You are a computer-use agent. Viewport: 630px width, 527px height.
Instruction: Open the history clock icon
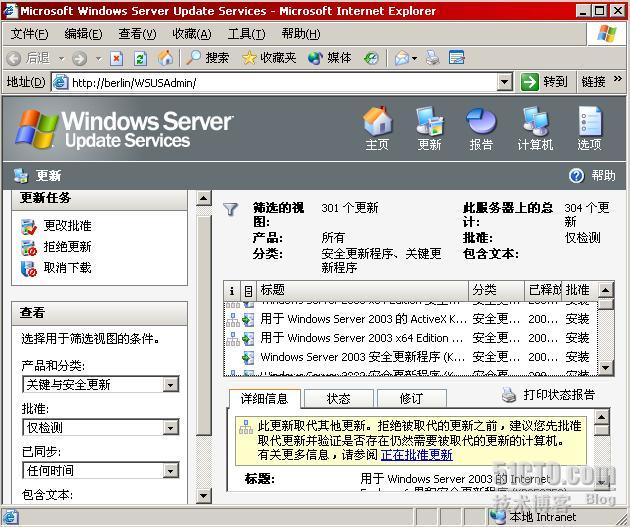(371, 59)
